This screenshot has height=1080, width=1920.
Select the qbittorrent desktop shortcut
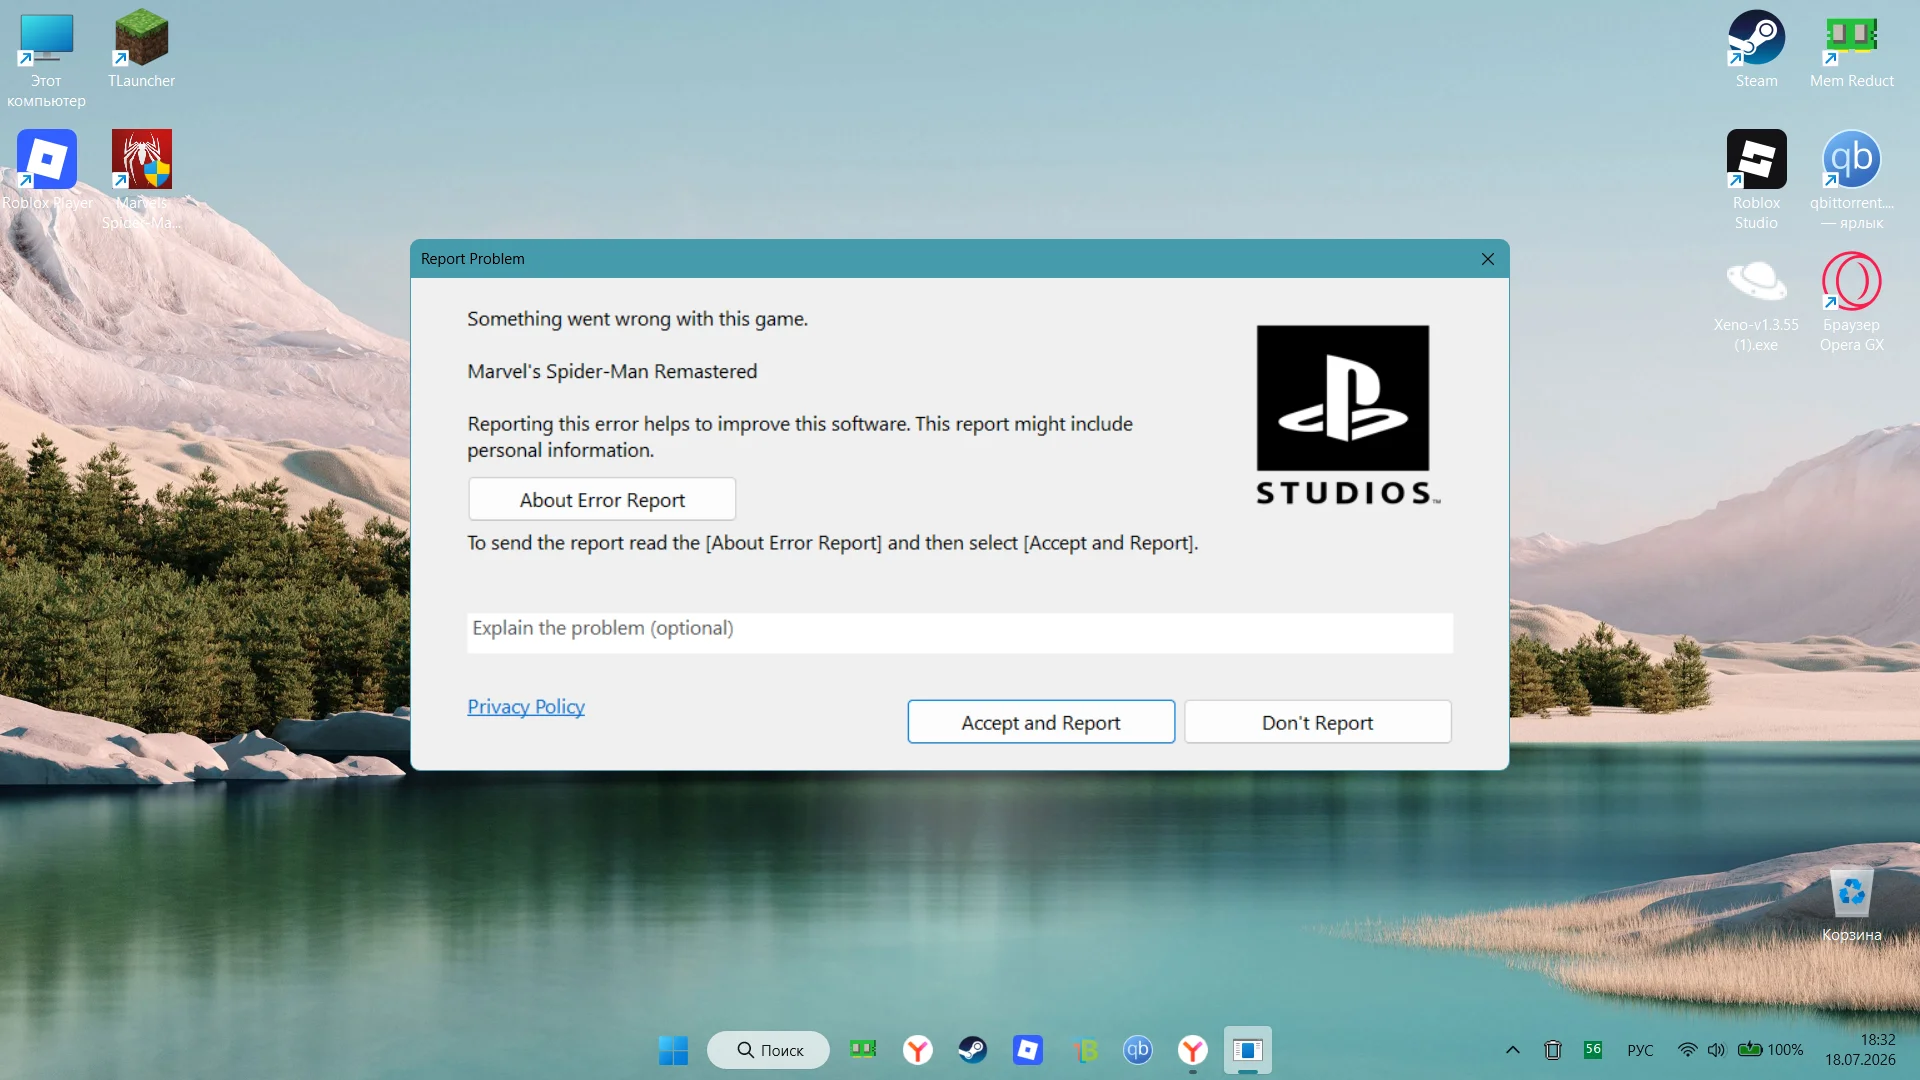click(1851, 180)
